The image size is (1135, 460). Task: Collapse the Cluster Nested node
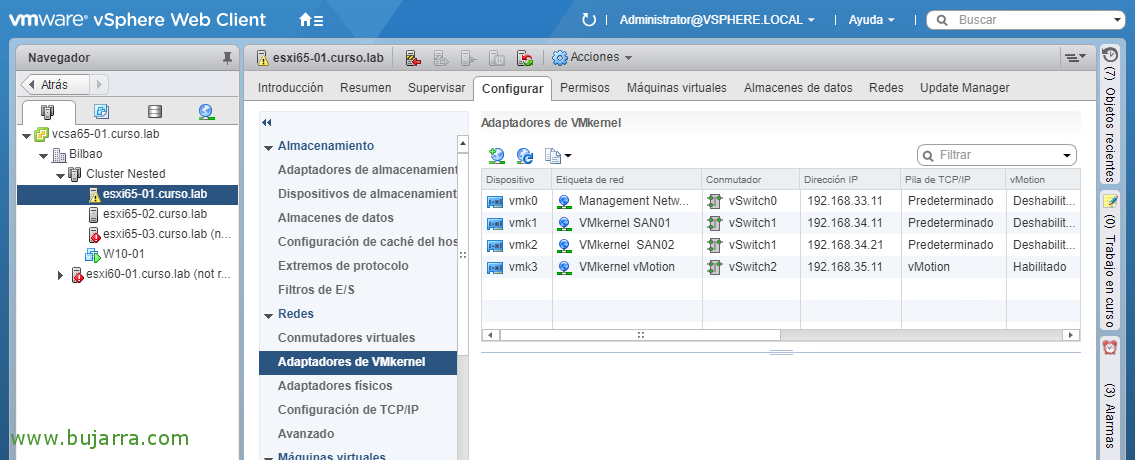pyautogui.click(x=60, y=175)
